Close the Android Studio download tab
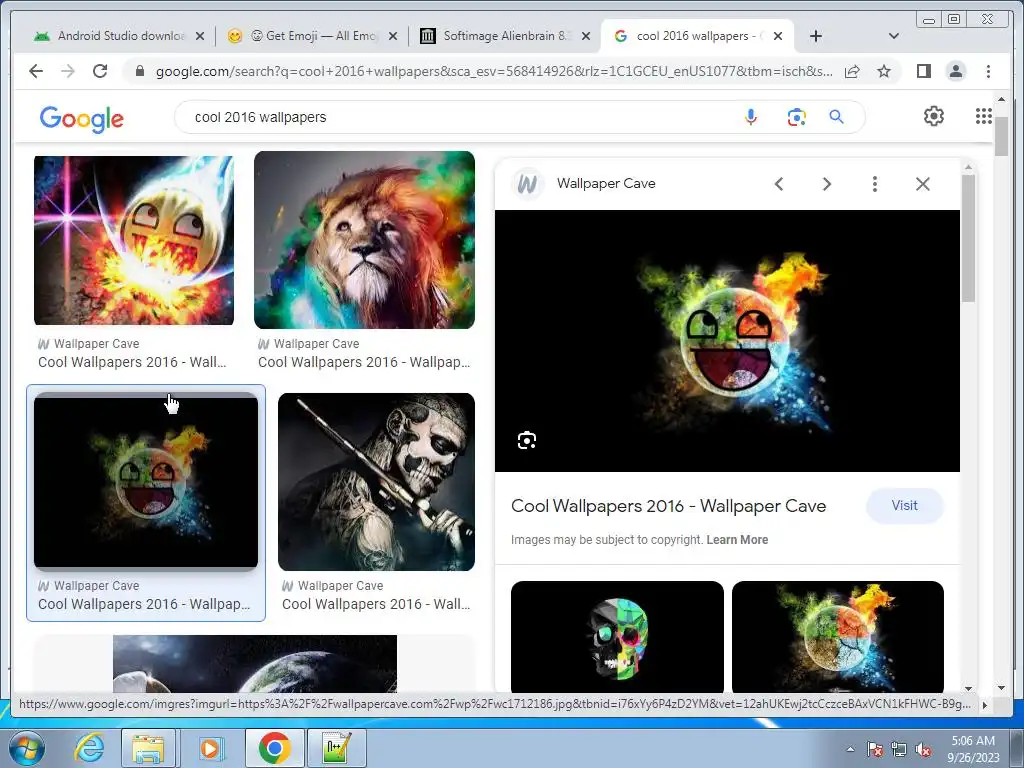Image resolution: width=1024 pixels, height=768 pixels. pos(200,36)
